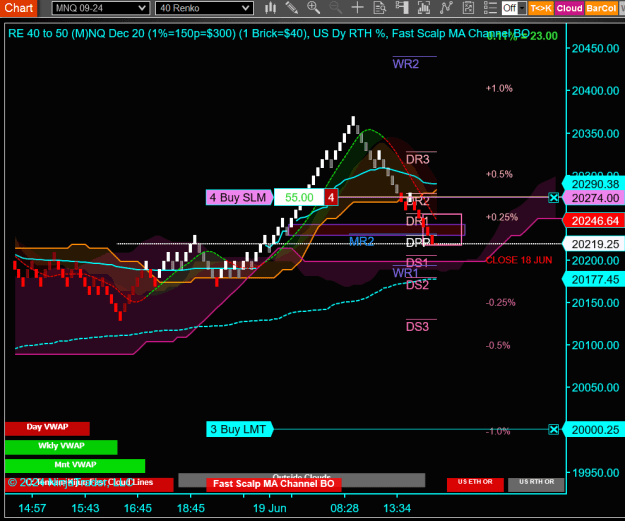Click the 08:28 time axis label
Screen dimensions: 625x521
pos(344,508)
